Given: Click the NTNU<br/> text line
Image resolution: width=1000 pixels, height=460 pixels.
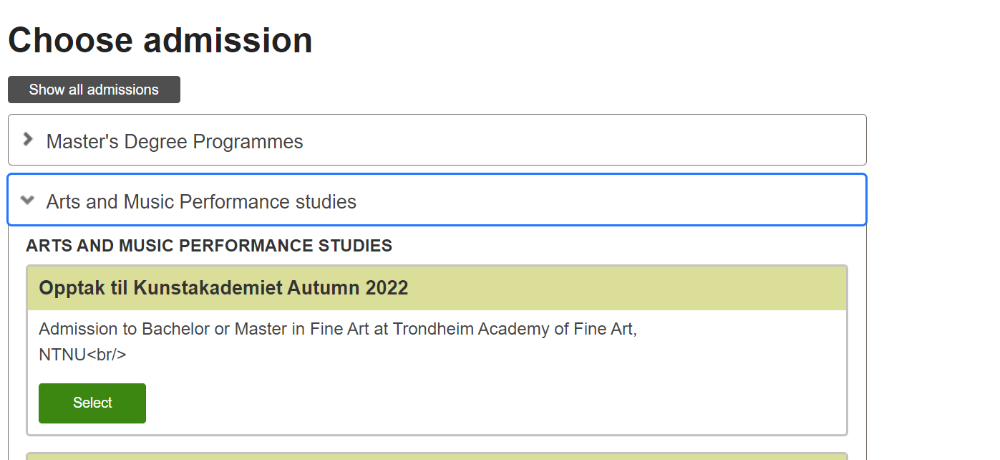Looking at the screenshot, I should coord(82,354).
